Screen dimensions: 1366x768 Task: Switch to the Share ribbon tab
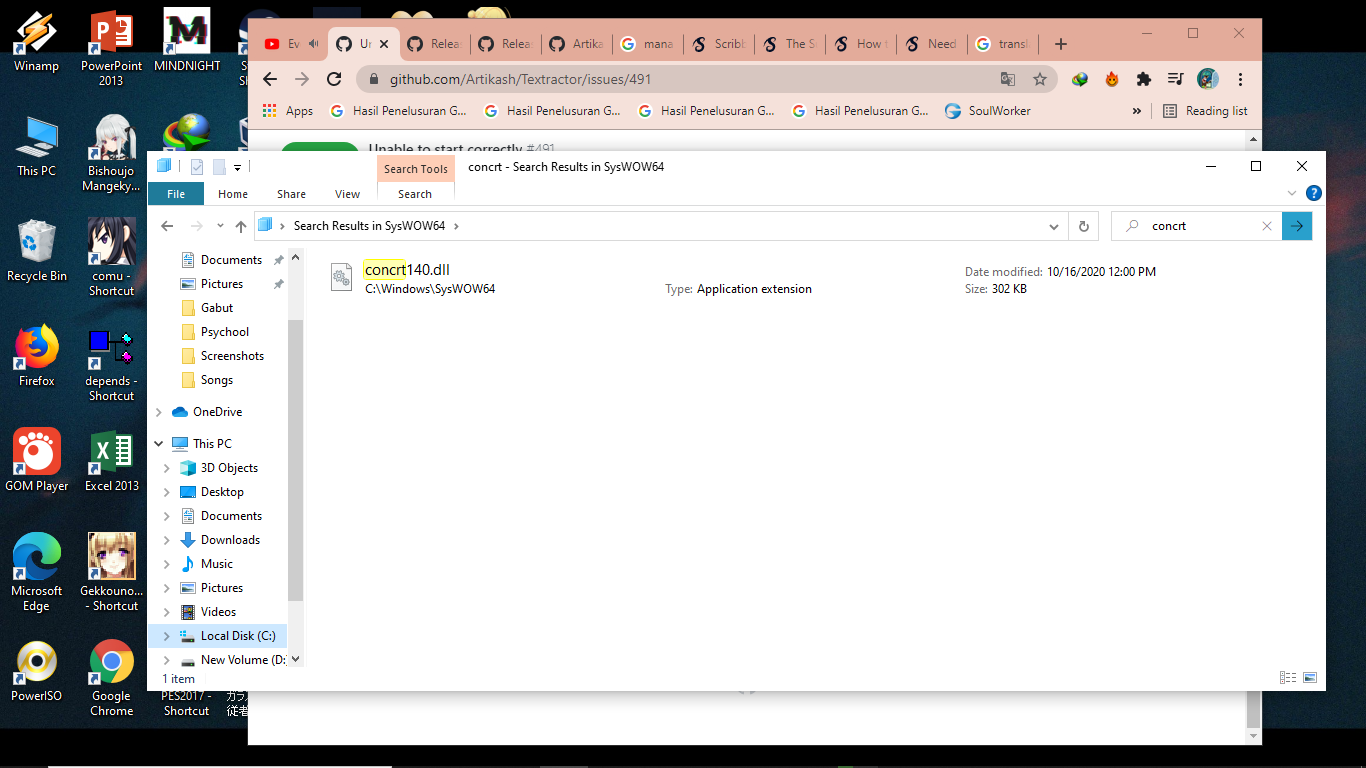pos(292,194)
